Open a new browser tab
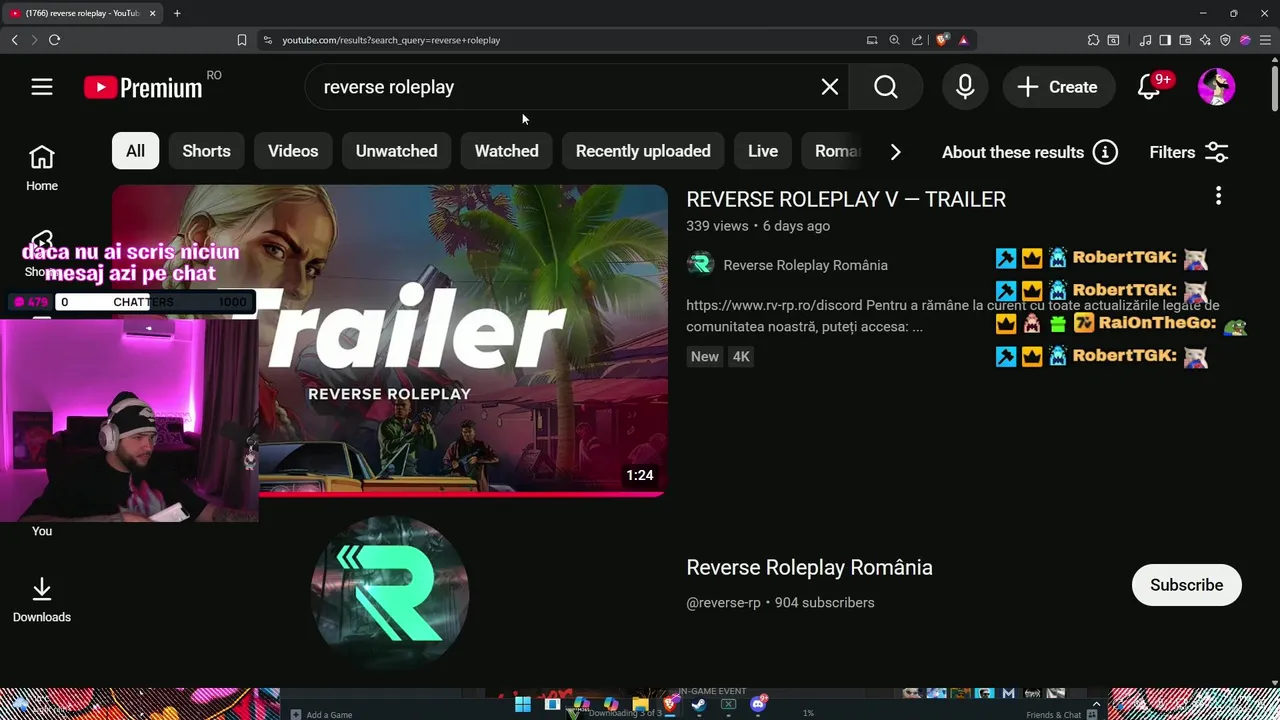1280x720 pixels. [177, 13]
